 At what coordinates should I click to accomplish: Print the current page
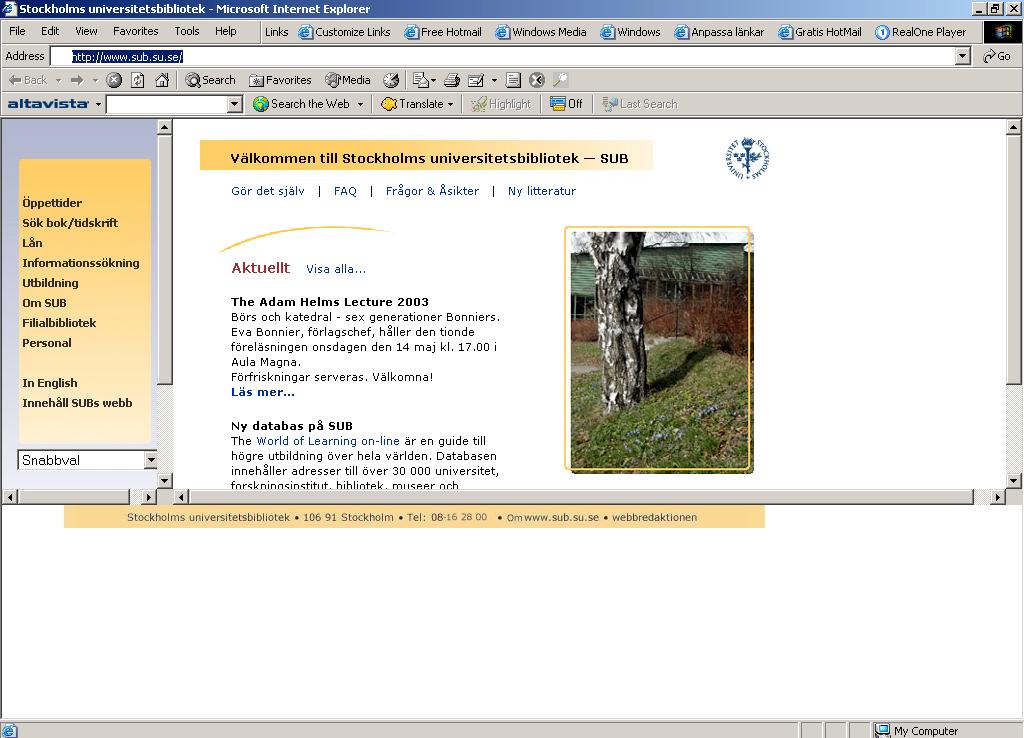(x=452, y=80)
